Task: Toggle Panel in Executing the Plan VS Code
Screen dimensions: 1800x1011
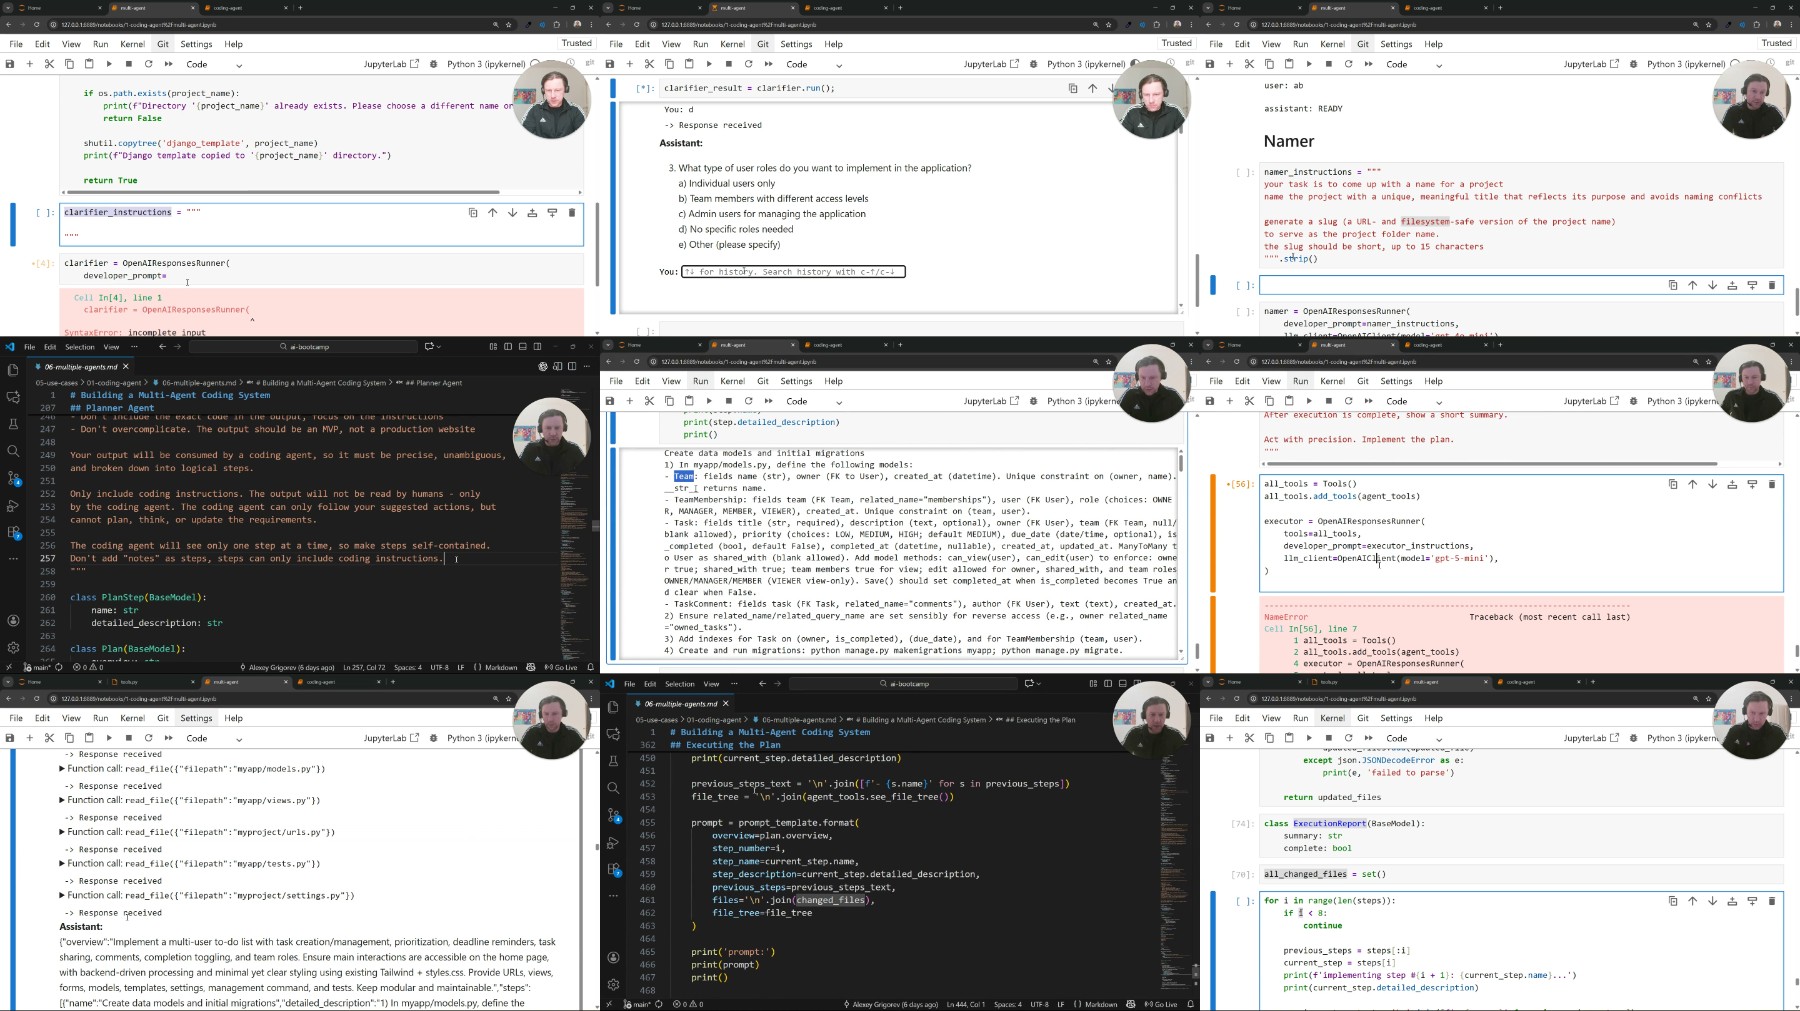Action: (x=1121, y=684)
